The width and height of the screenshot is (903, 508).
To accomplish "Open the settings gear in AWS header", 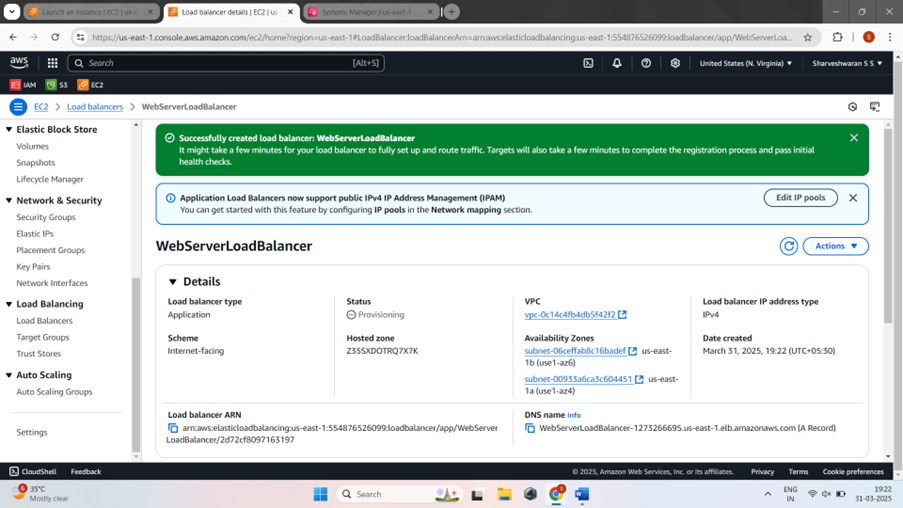I will (x=675, y=63).
